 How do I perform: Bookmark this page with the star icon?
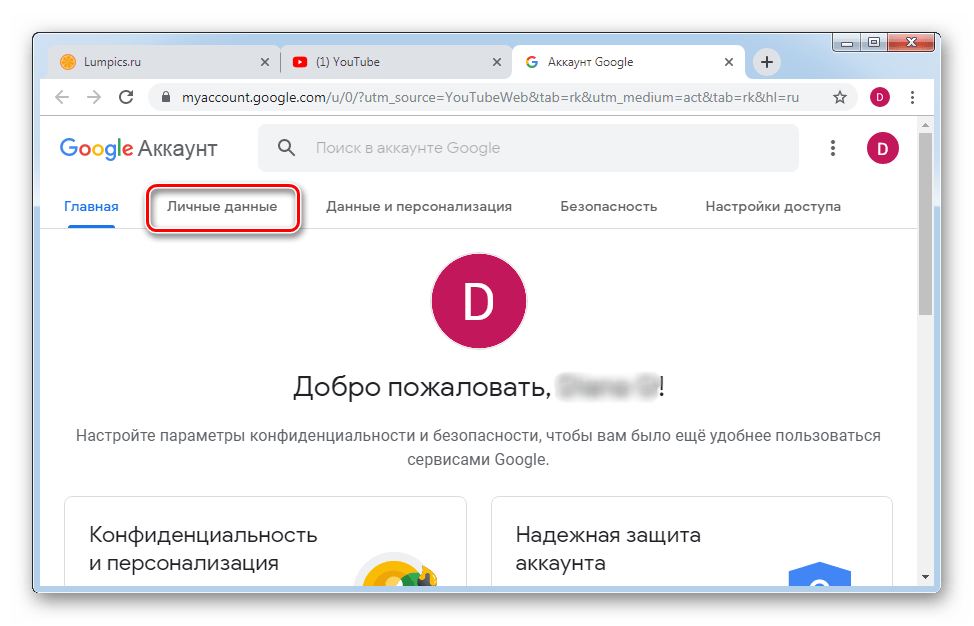840,97
